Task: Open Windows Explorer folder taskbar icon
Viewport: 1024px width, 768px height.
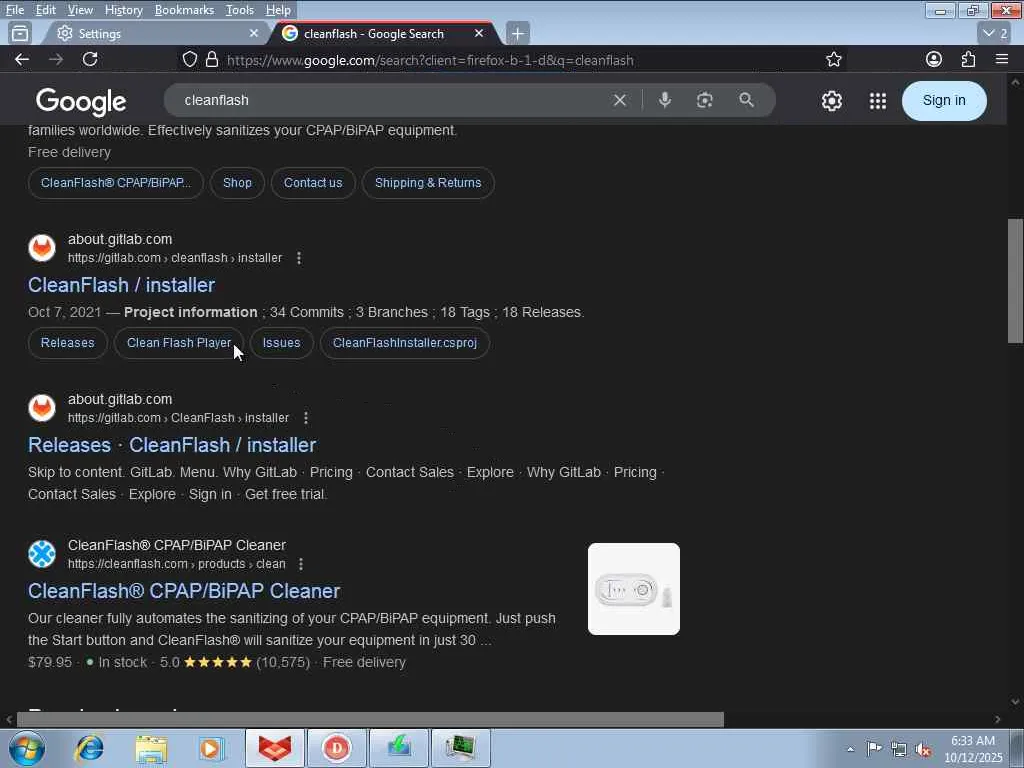Action: (152, 748)
